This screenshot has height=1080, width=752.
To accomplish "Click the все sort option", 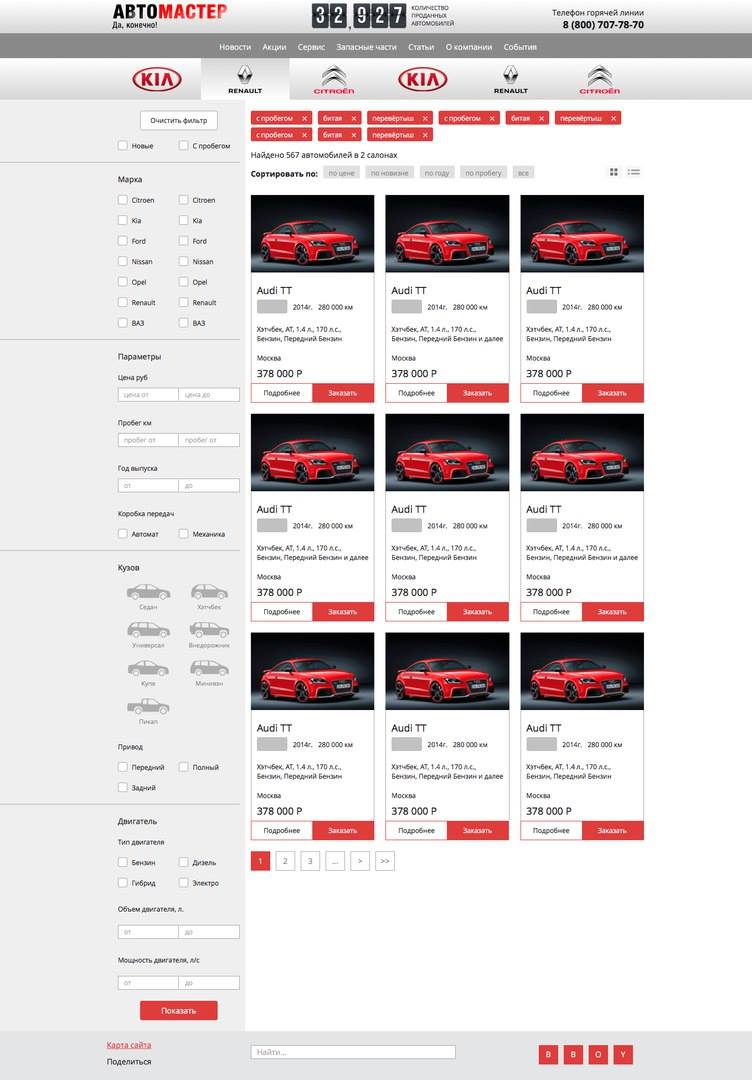I will [523, 173].
